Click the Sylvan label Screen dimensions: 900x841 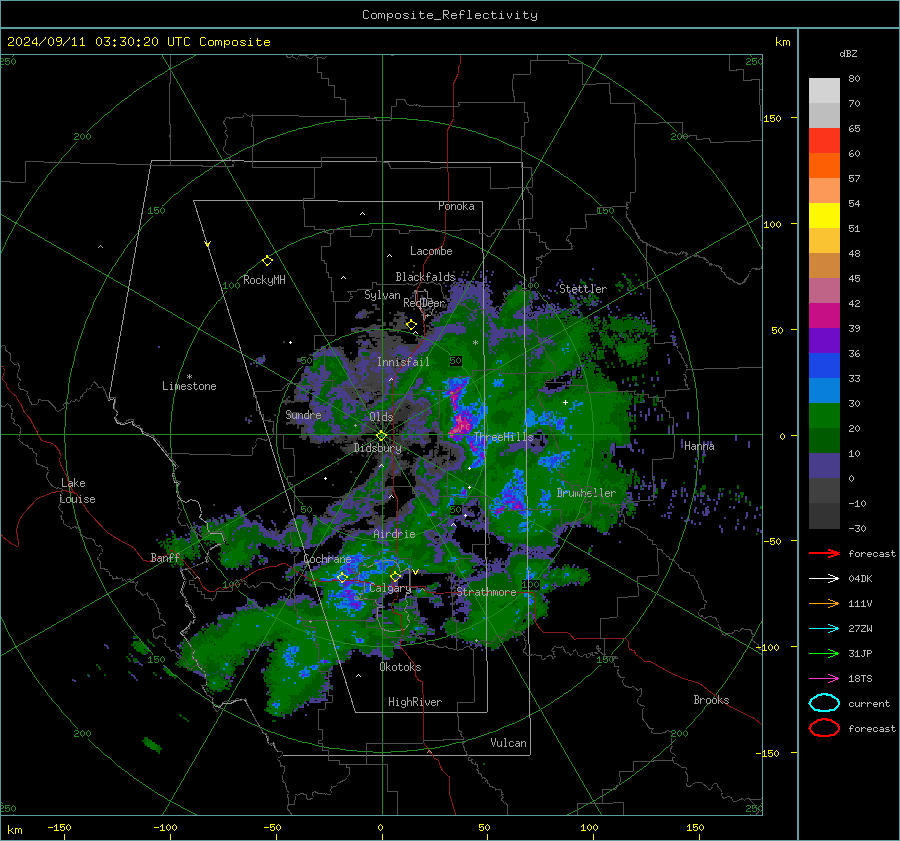[382, 295]
